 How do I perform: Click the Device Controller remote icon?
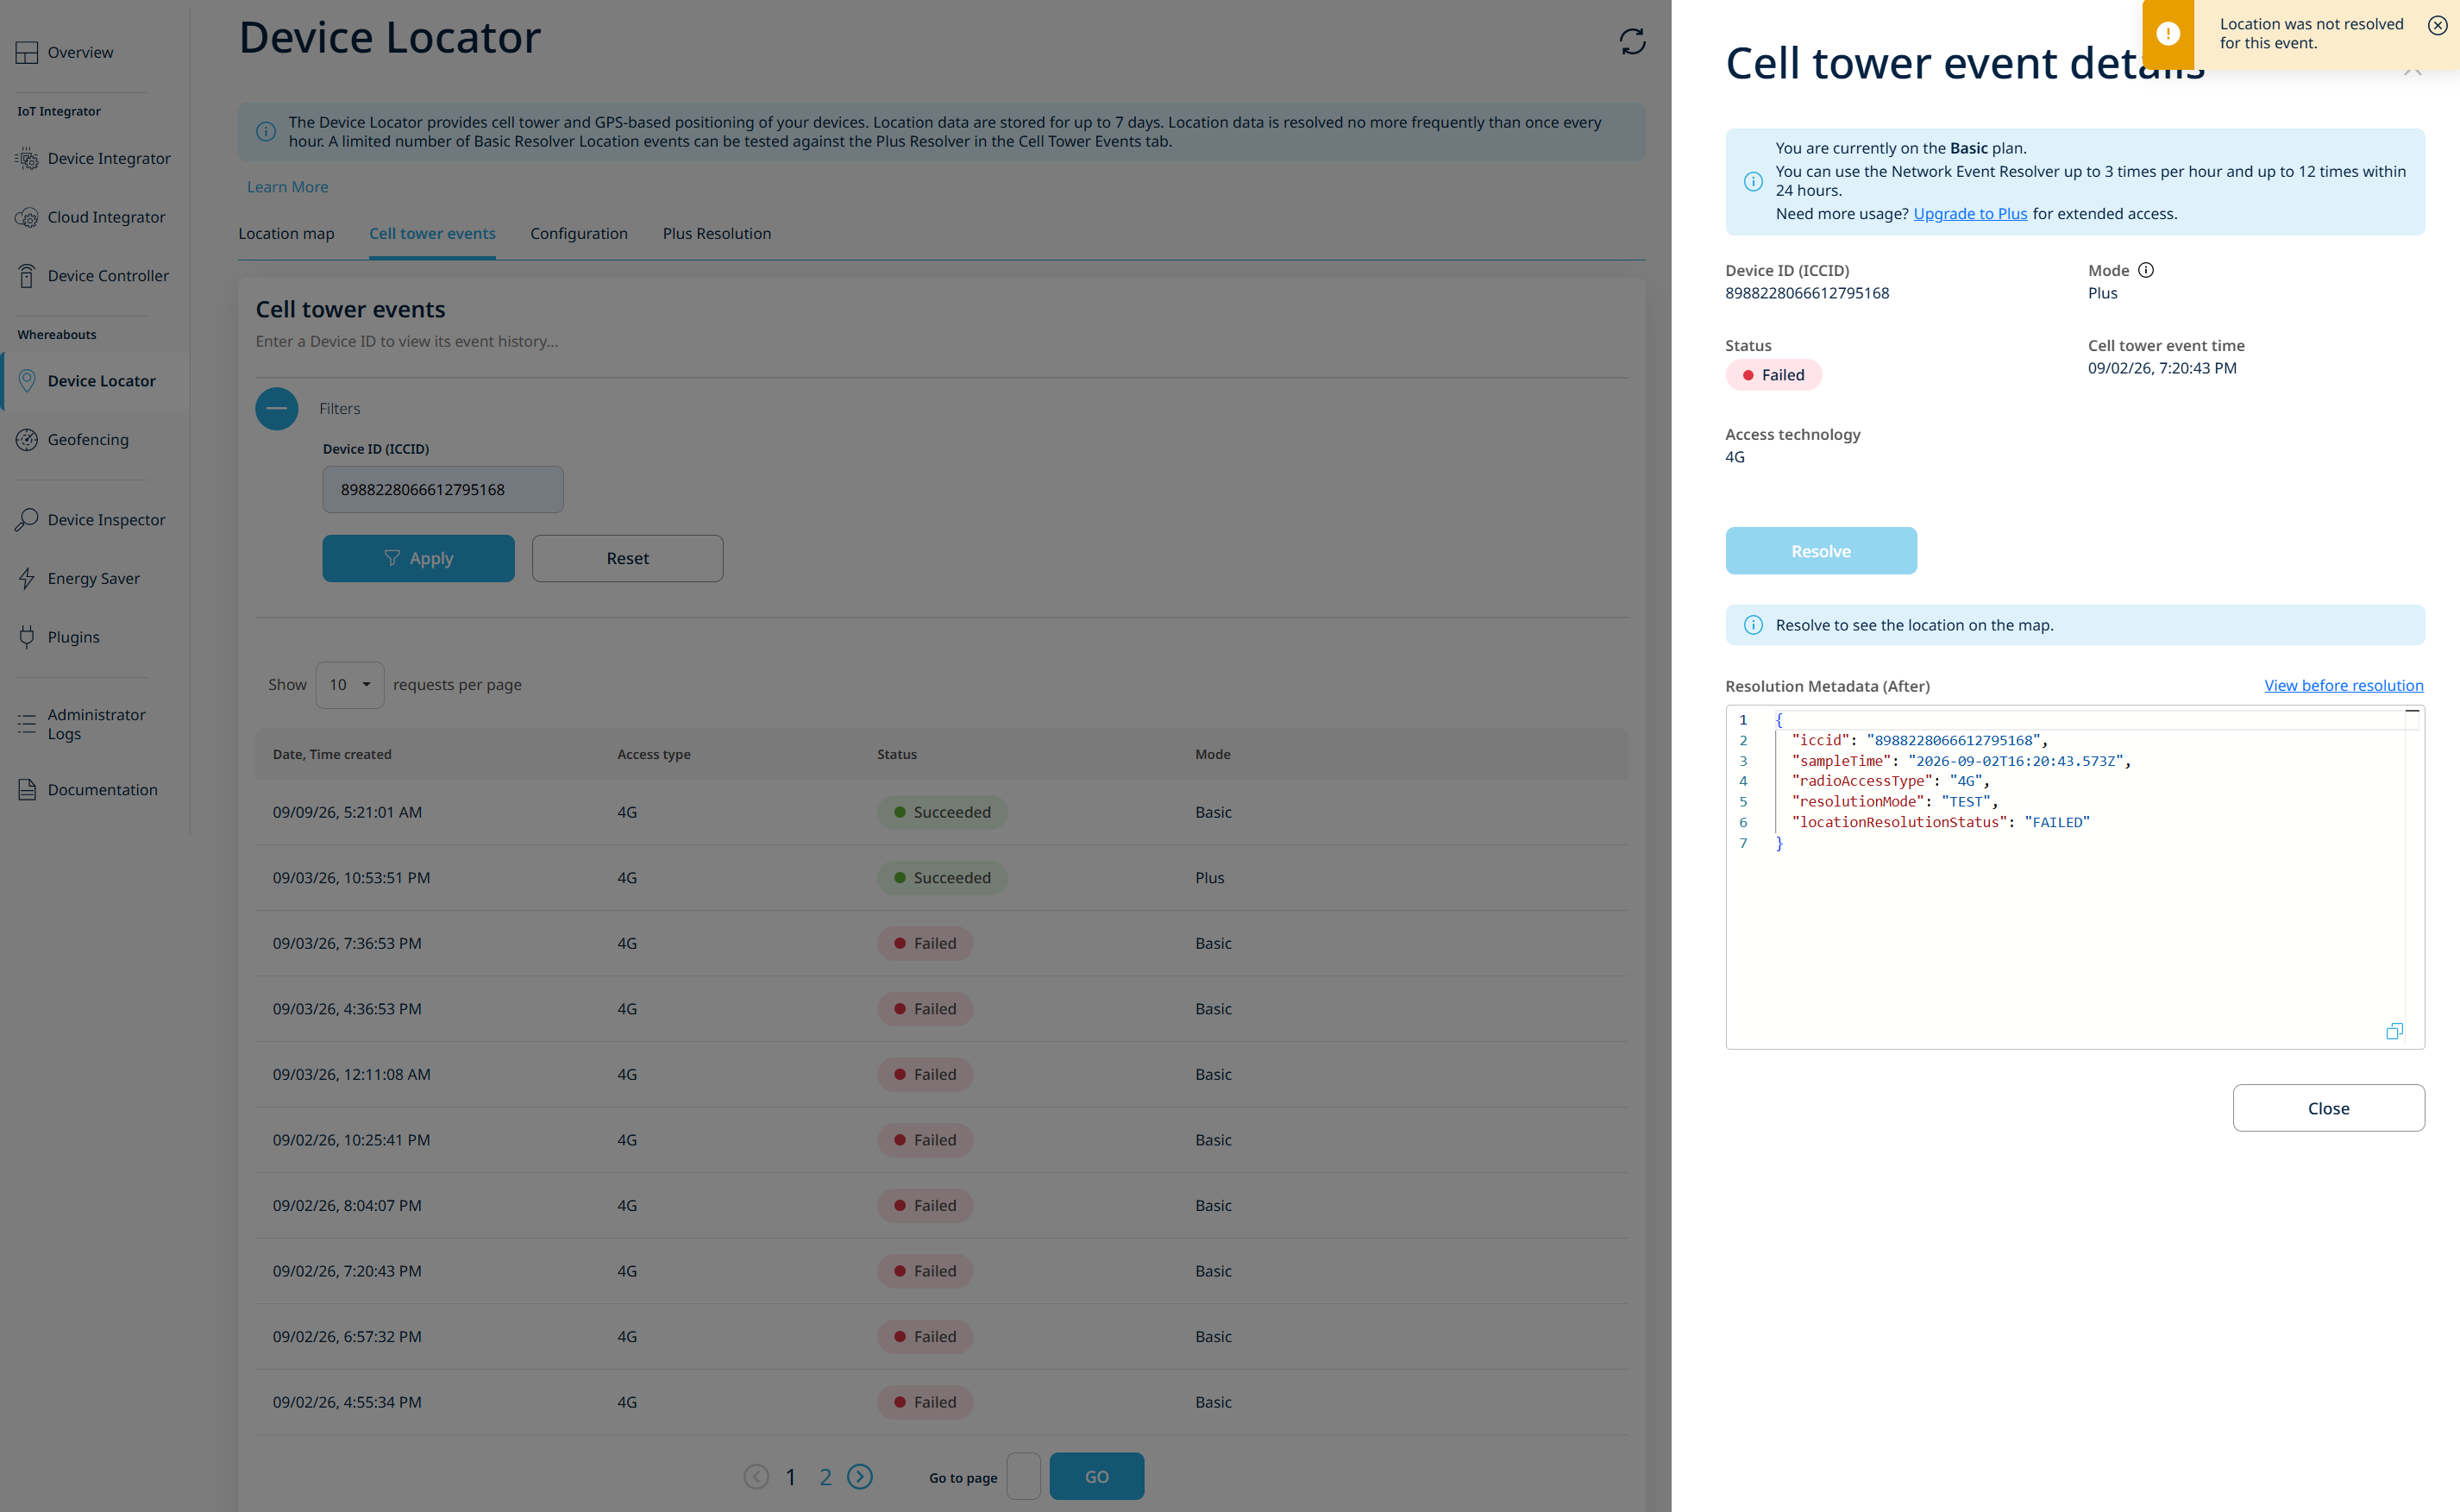pos(27,276)
